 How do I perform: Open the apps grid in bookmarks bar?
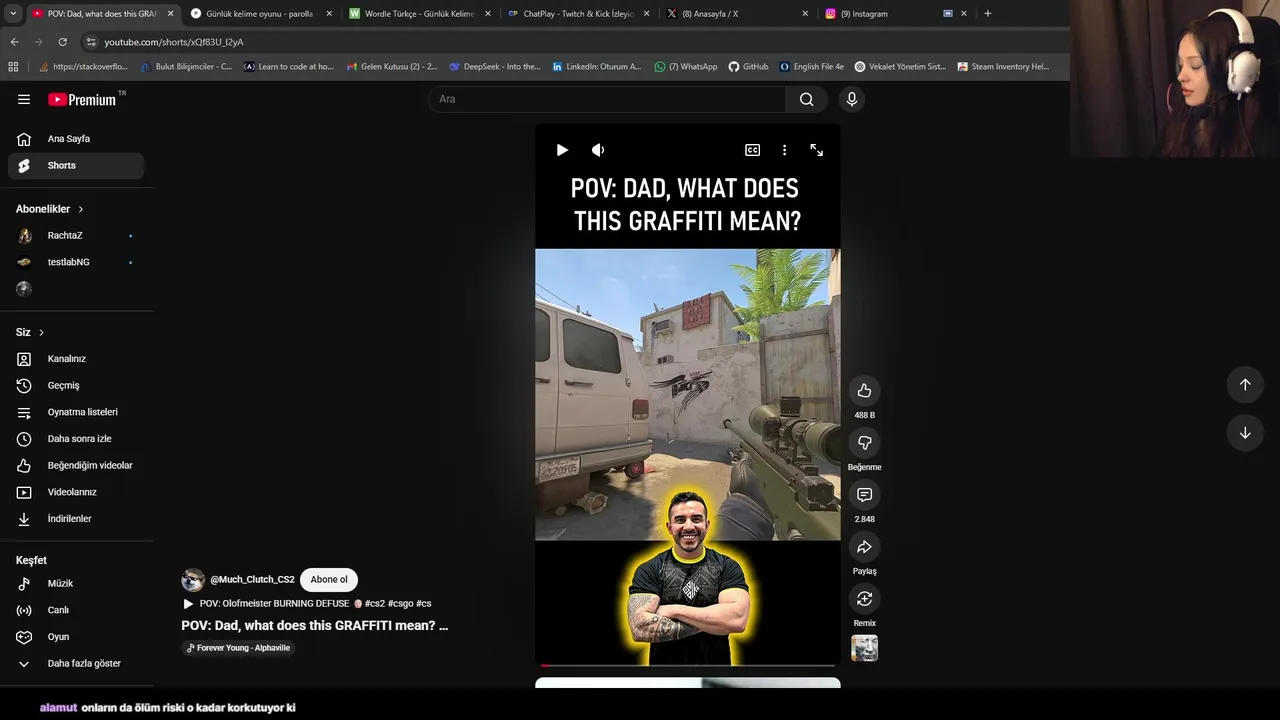click(x=13, y=67)
